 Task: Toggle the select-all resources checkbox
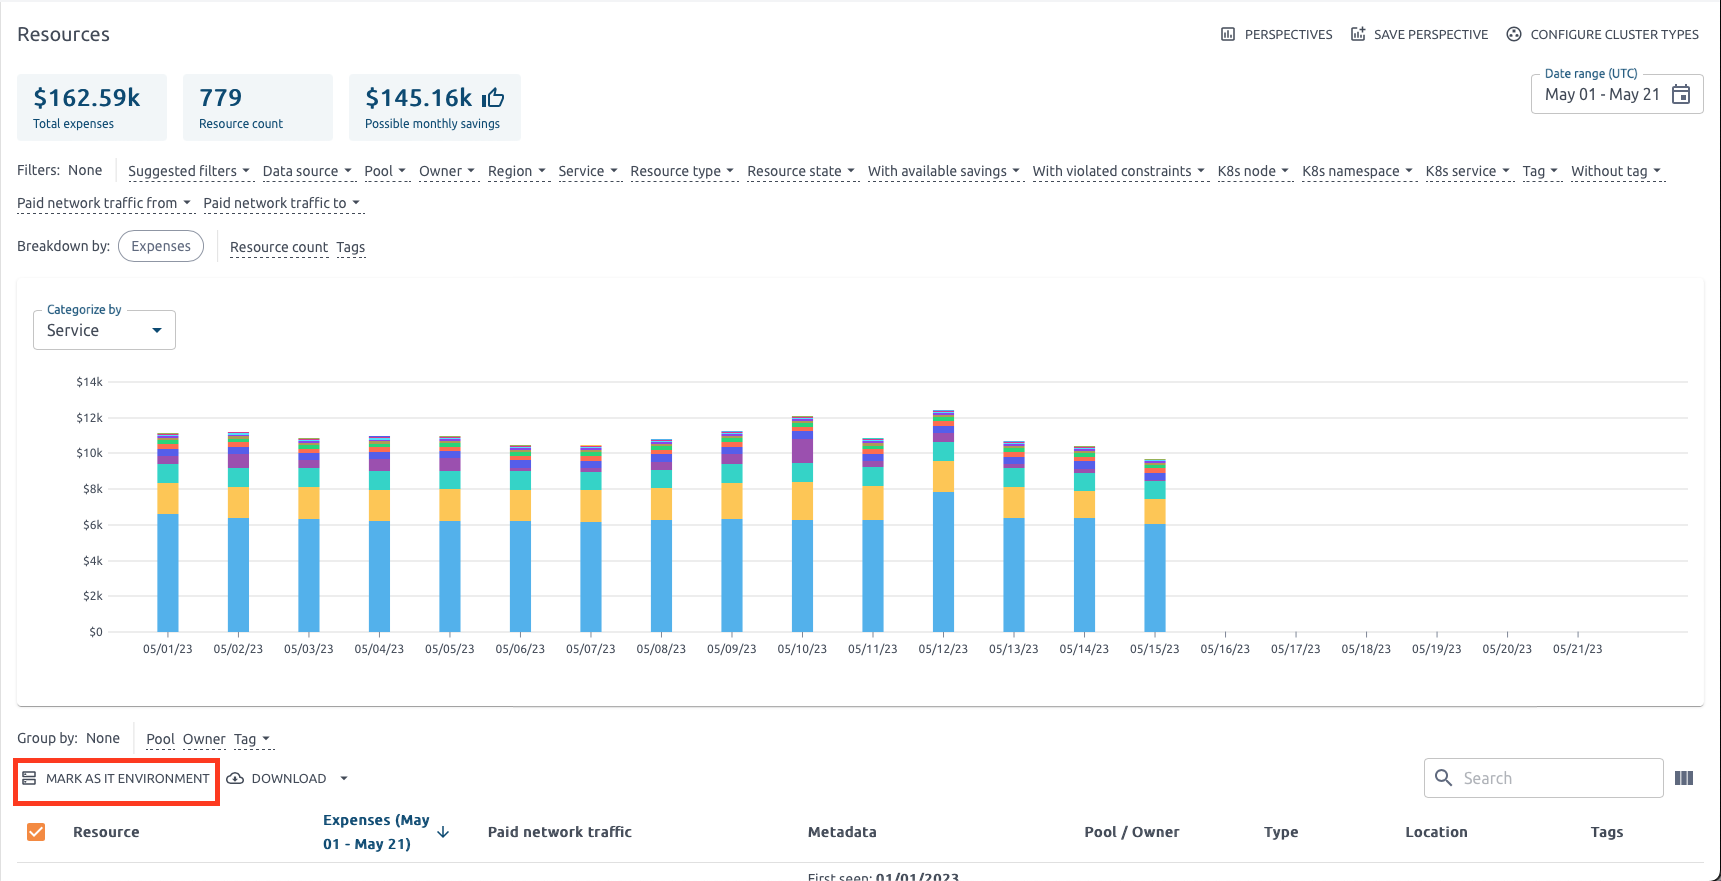(x=36, y=832)
